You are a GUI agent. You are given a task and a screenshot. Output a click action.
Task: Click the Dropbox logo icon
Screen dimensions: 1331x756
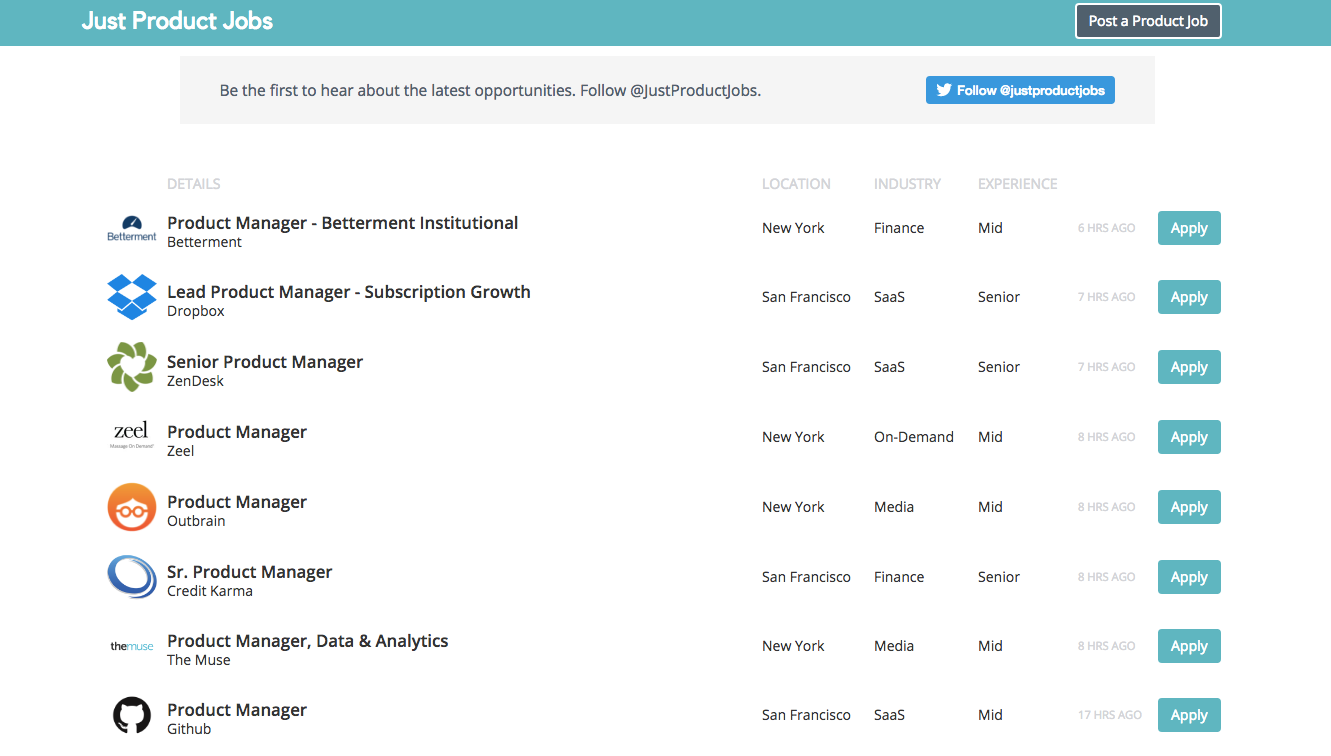[x=132, y=297]
